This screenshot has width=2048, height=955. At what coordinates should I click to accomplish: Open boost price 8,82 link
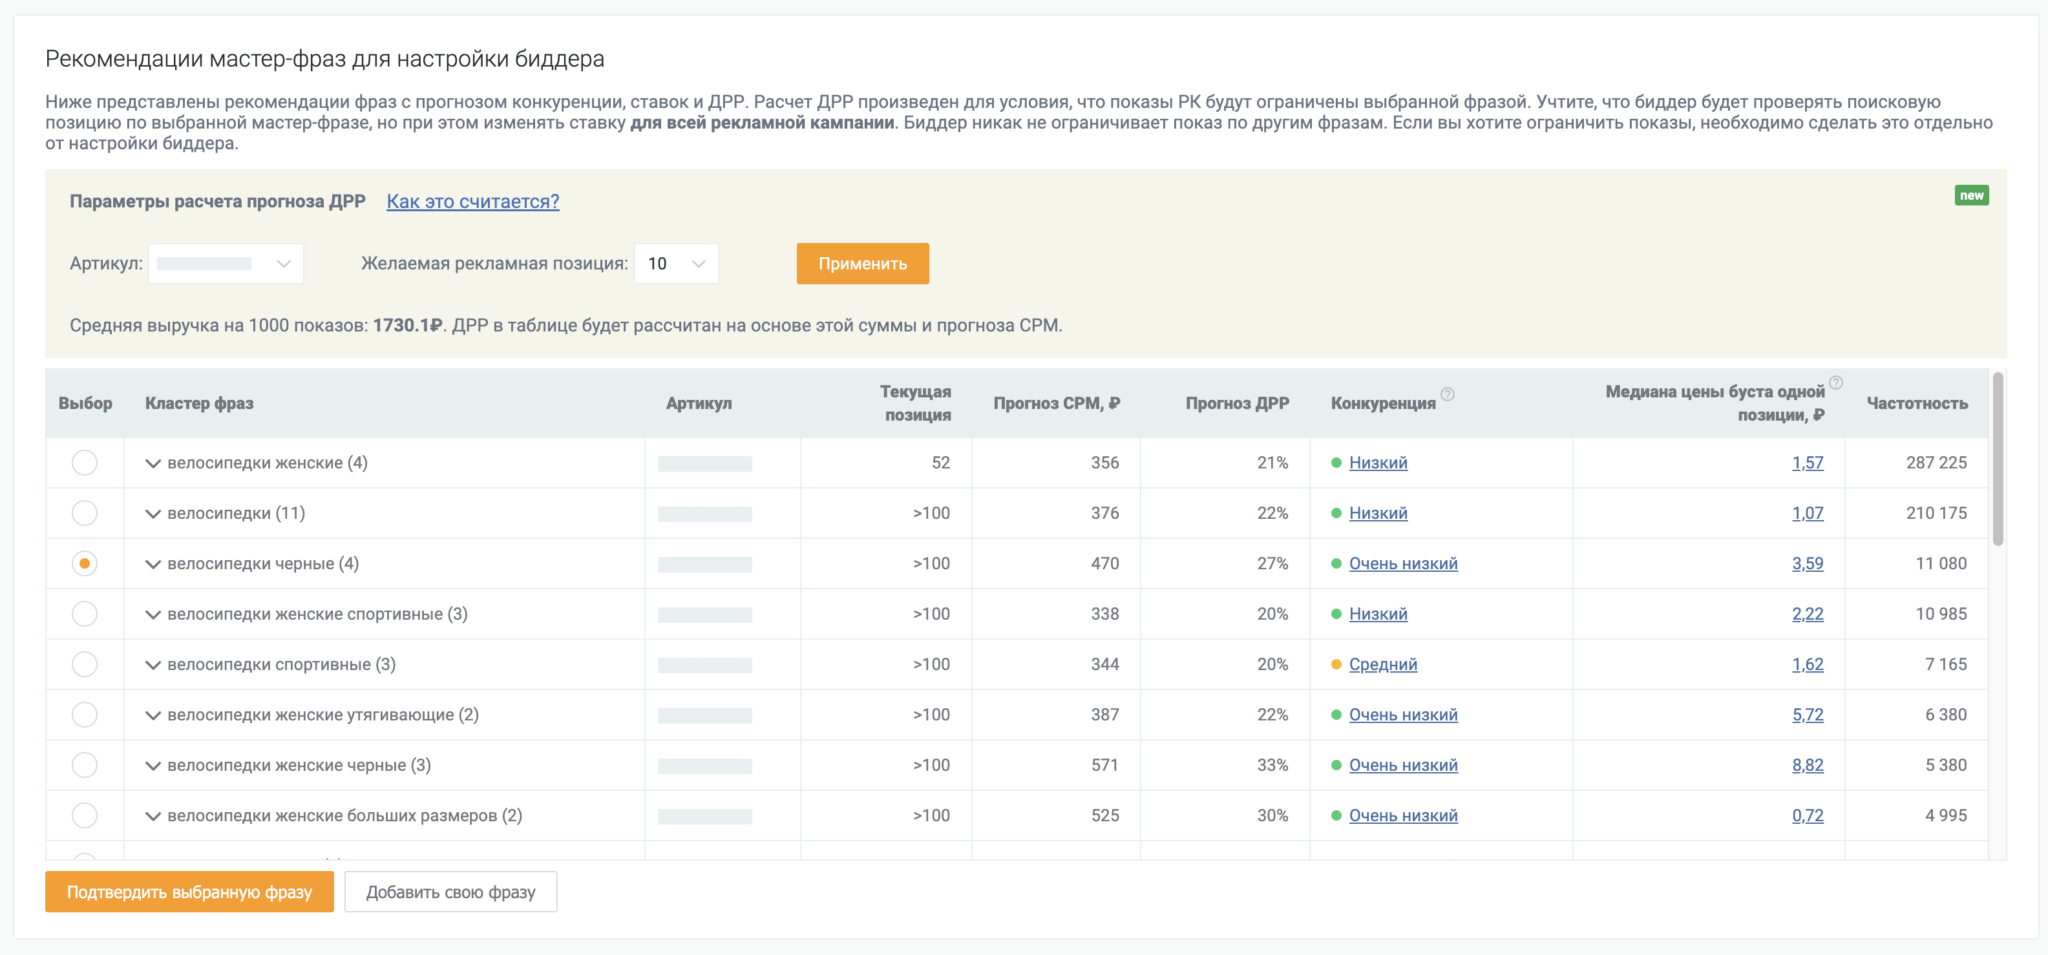(x=1807, y=765)
